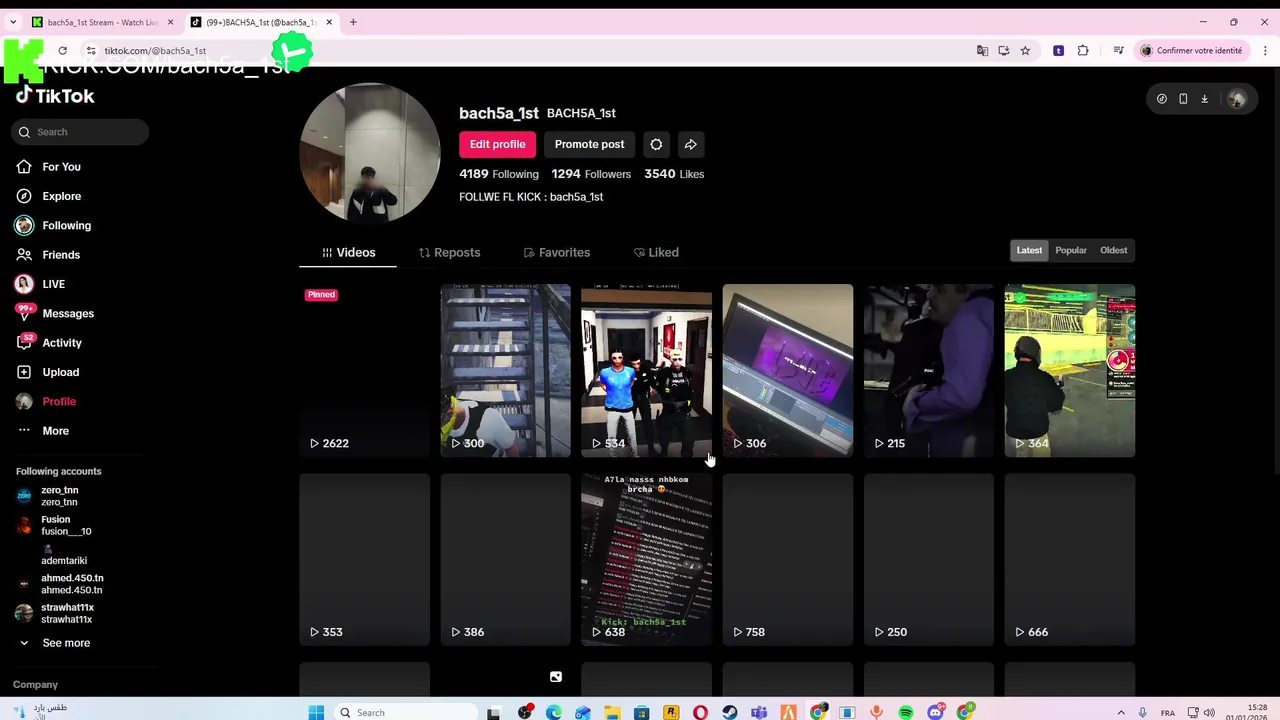Click the install app icon in address bar
1280x720 pixels.
pyautogui.click(x=1004, y=50)
